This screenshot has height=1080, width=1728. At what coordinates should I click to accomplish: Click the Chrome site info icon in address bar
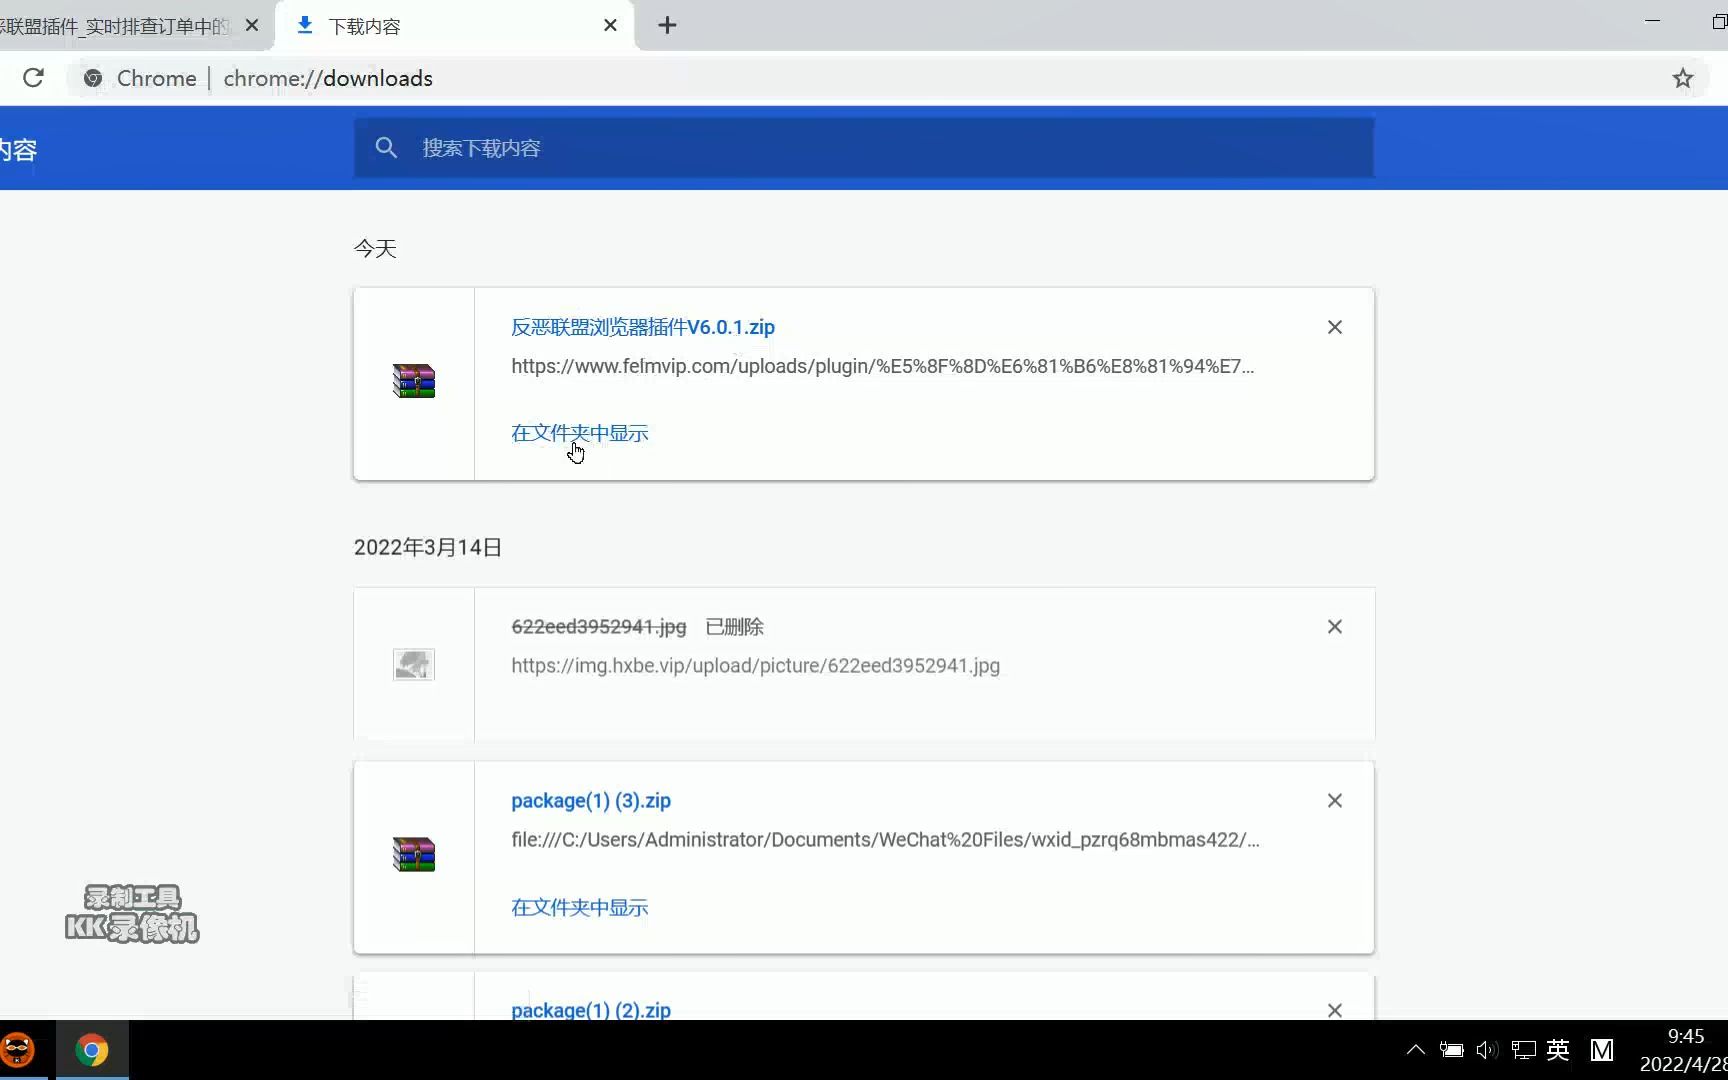click(x=93, y=78)
